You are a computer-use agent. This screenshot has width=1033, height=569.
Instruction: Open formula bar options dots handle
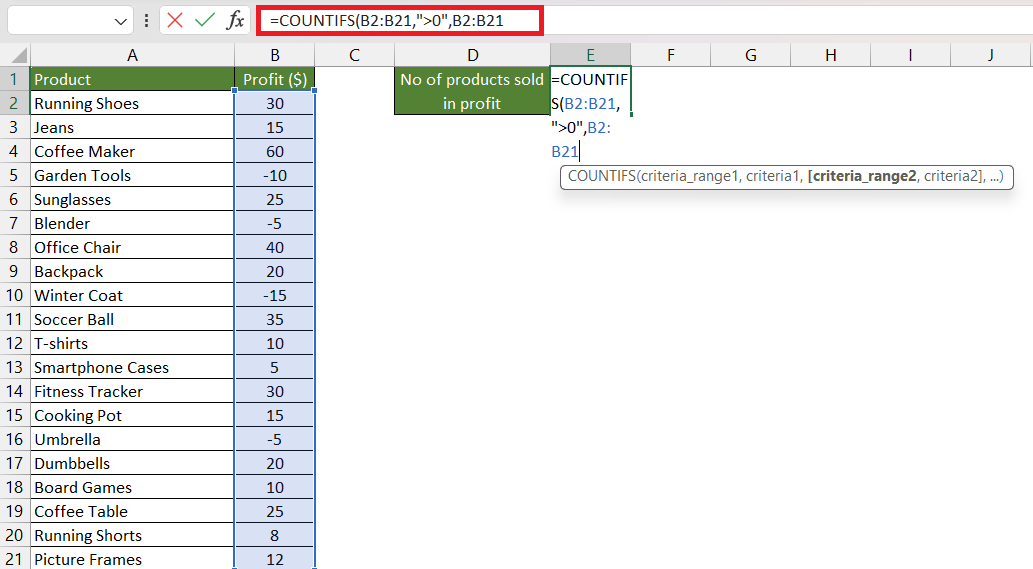[146, 21]
